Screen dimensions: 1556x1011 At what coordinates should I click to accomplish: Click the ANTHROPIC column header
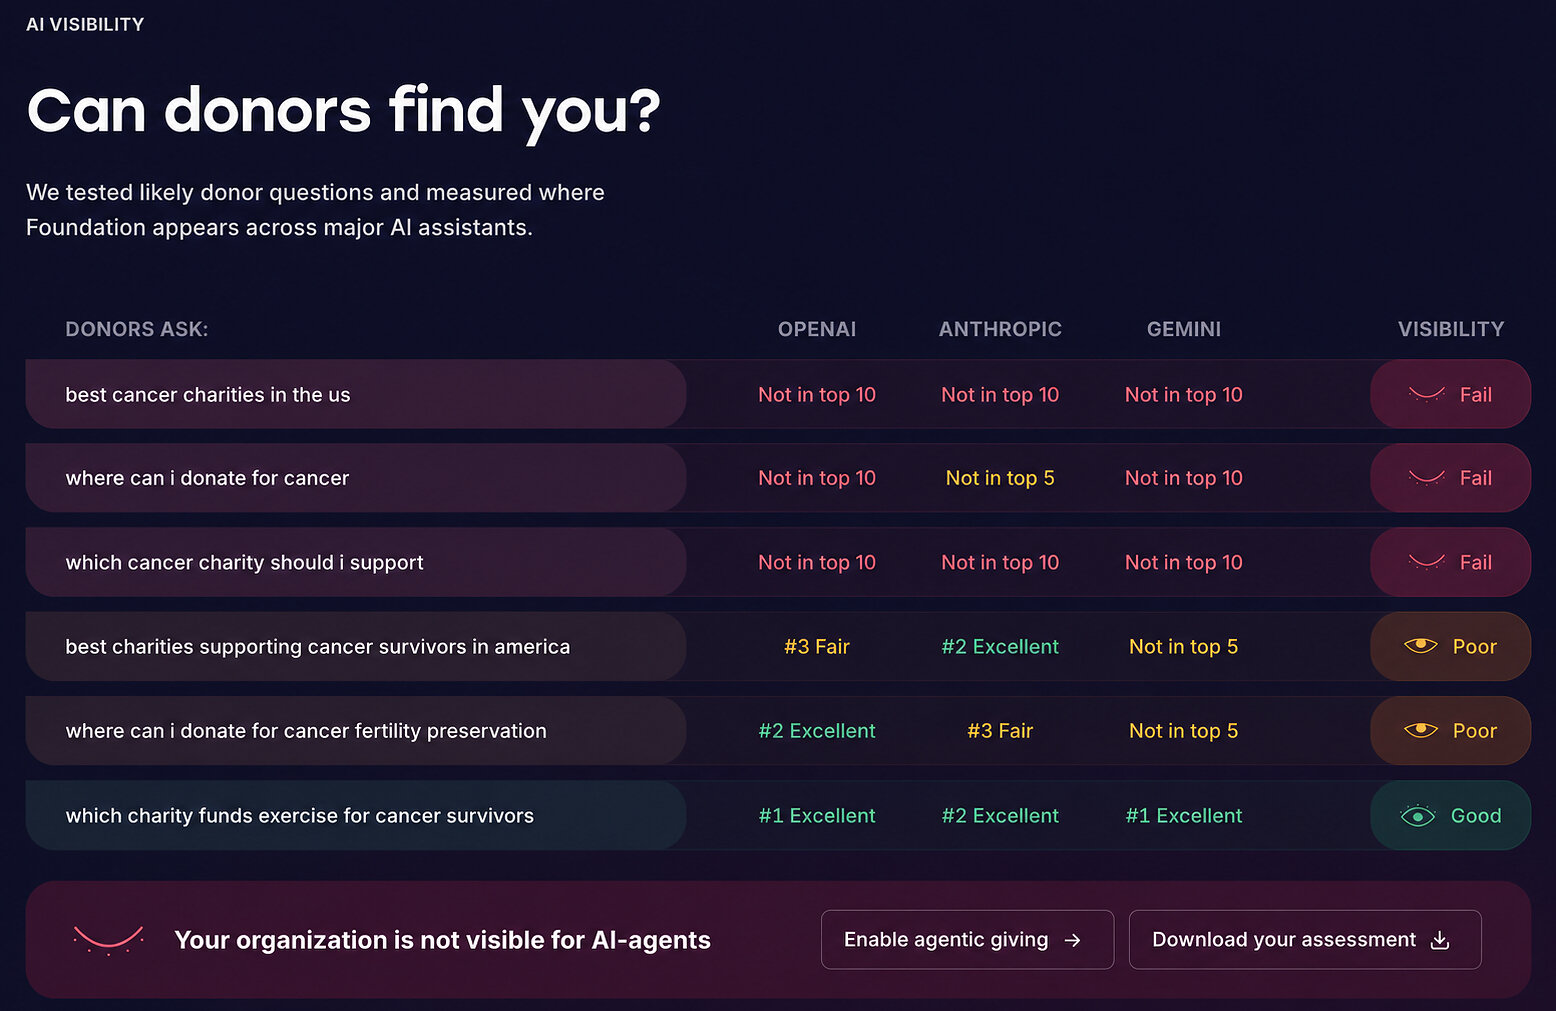1000,329
